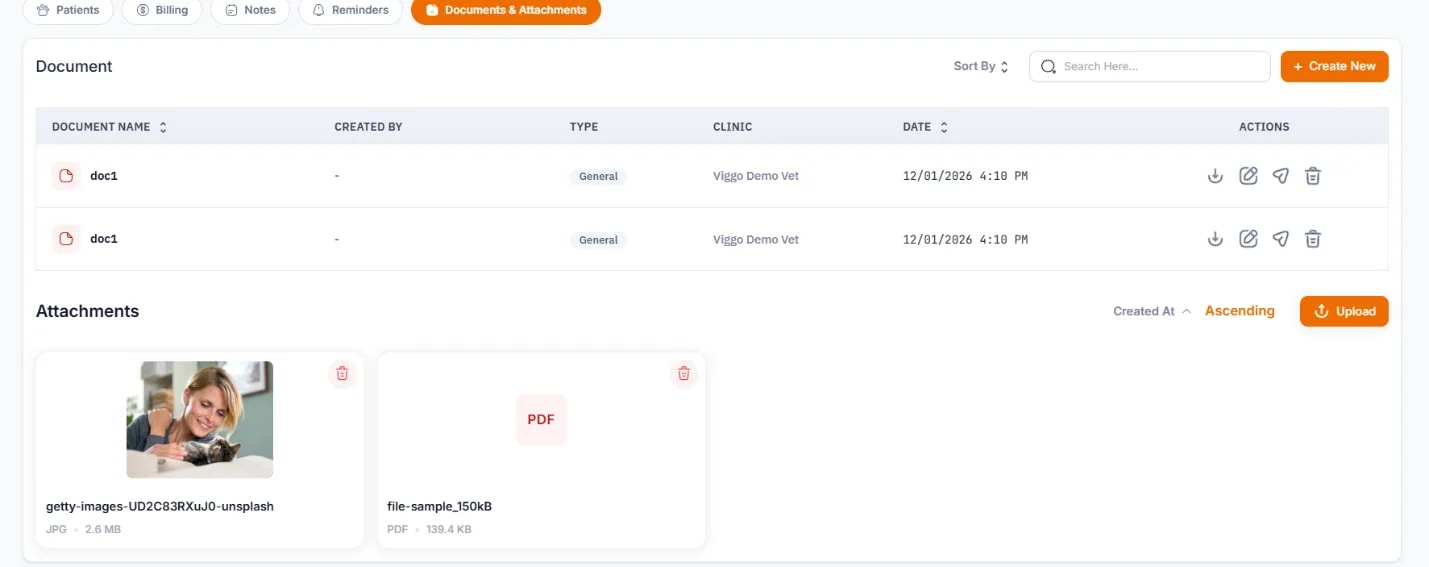
Task: Click the Create New button
Action: [1335, 67]
